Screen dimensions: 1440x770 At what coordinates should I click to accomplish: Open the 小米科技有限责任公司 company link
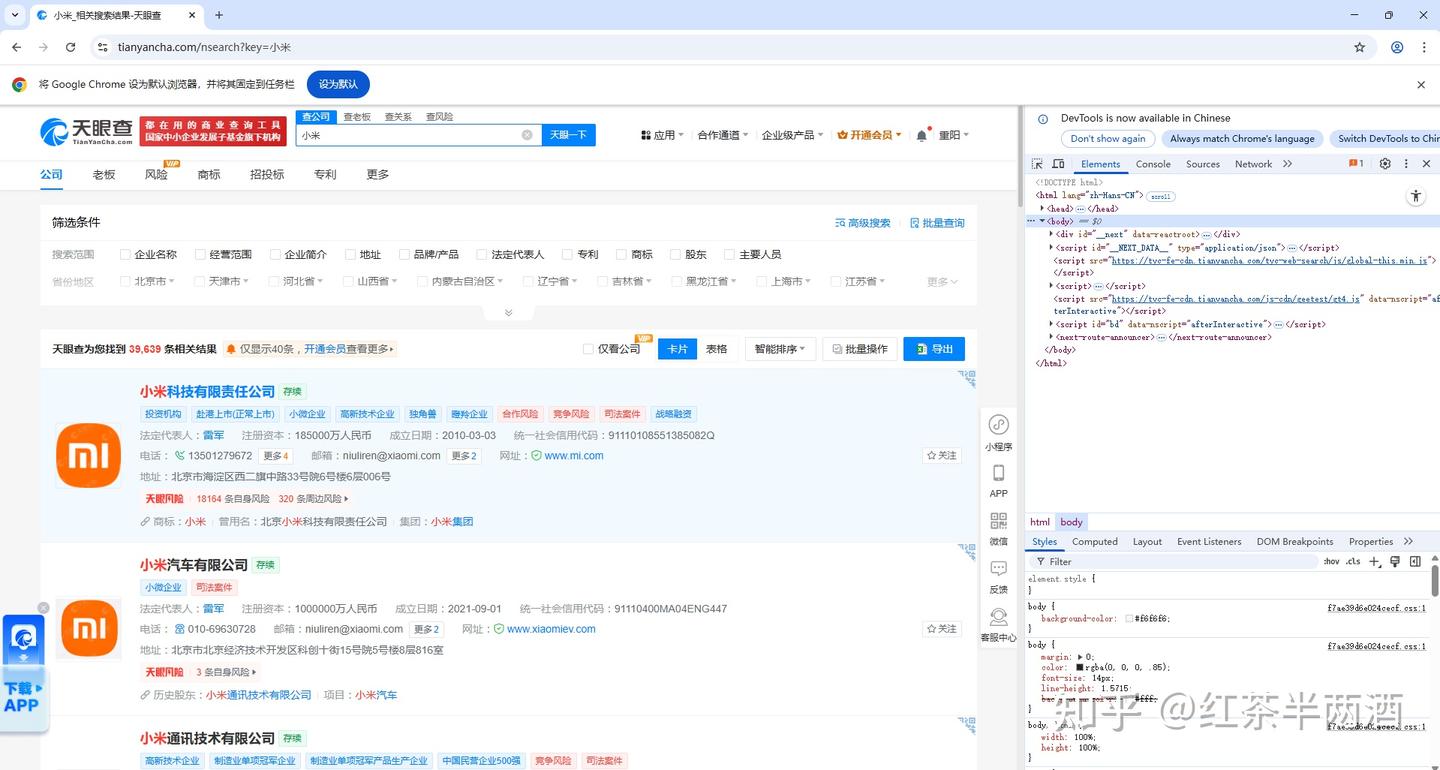[207, 391]
